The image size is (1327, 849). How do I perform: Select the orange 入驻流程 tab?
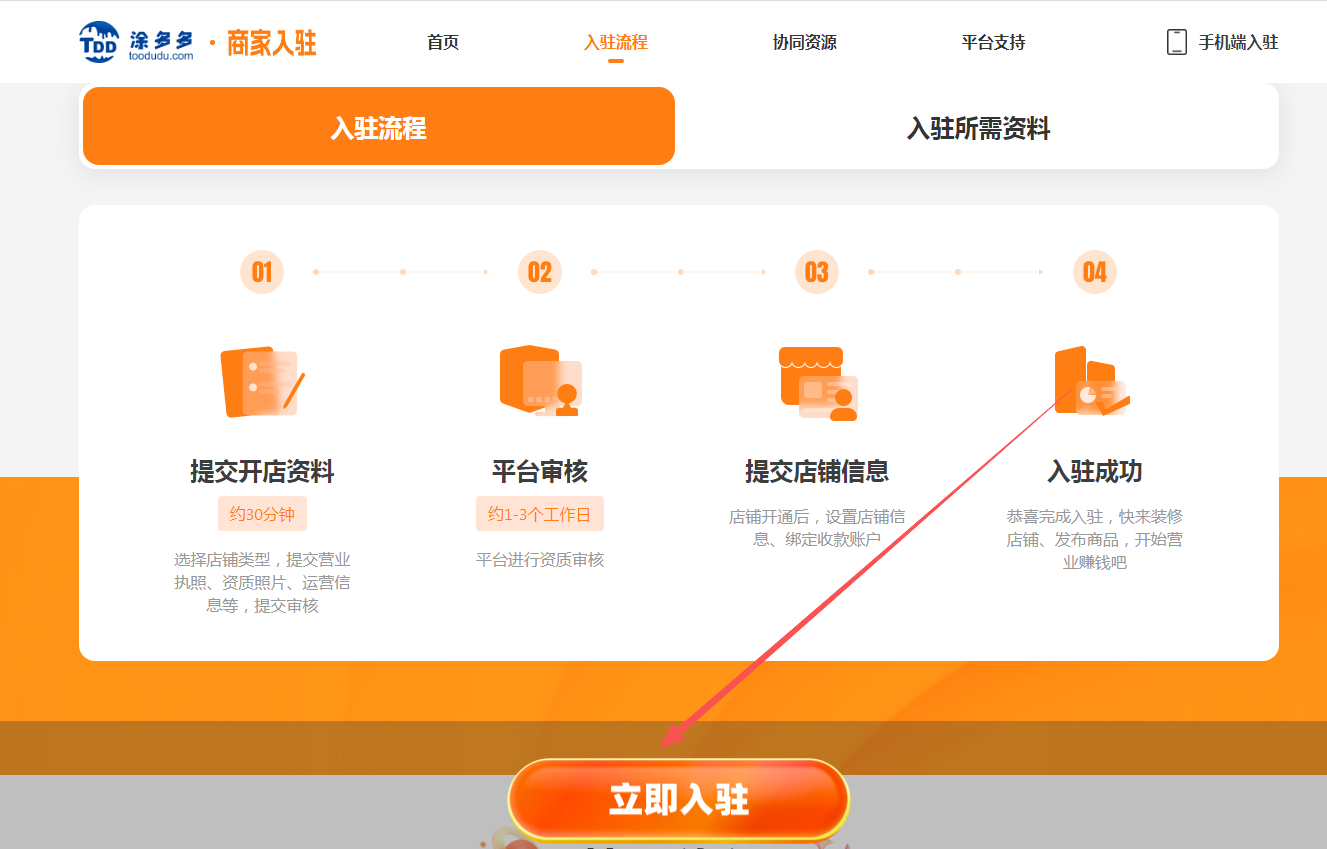[378, 128]
